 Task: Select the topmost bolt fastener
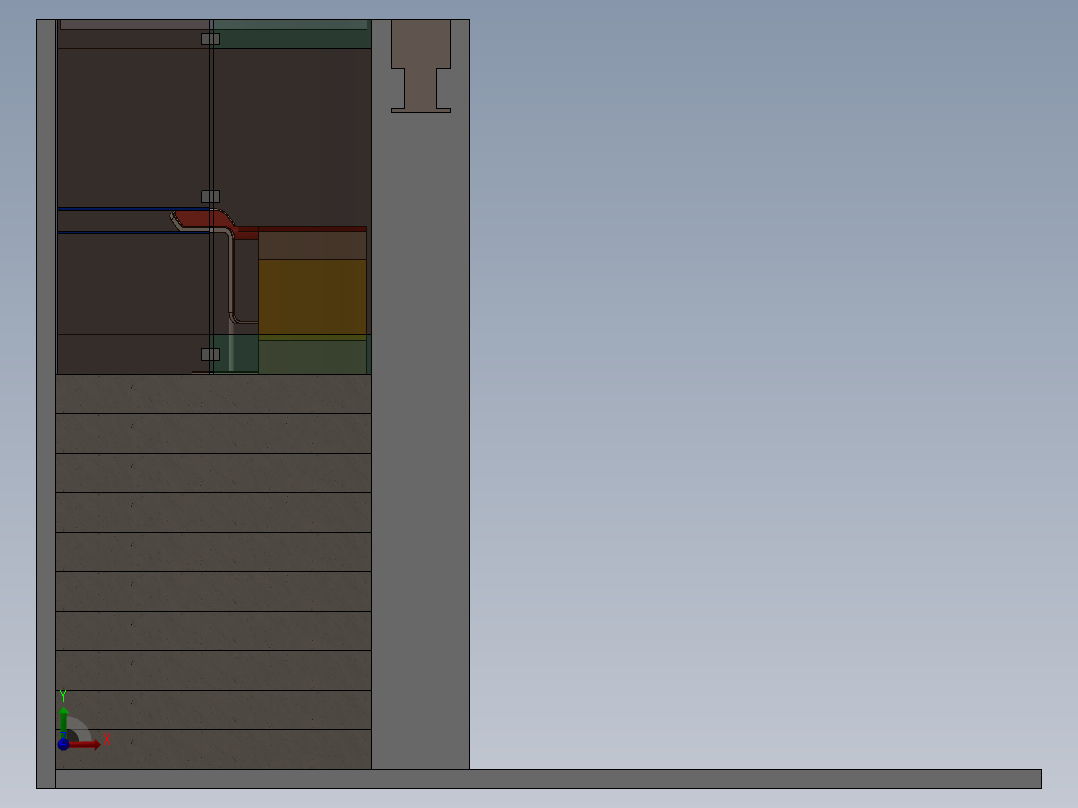211,40
